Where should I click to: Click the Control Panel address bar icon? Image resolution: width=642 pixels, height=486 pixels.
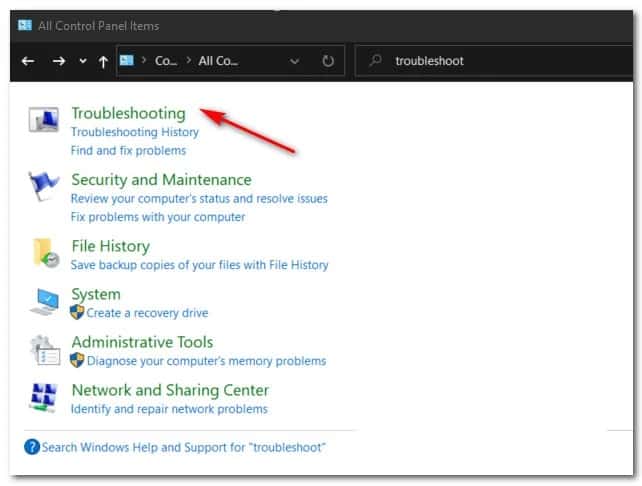(x=127, y=61)
